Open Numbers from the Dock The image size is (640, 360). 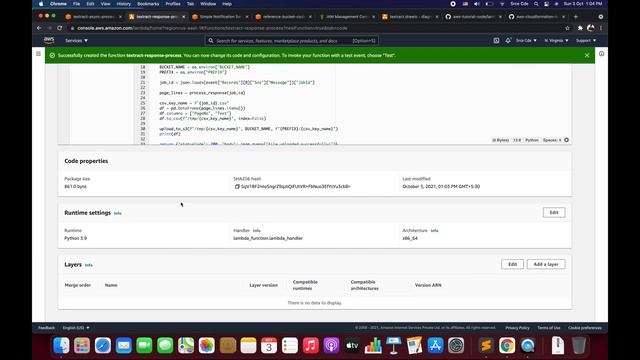tap(373, 345)
